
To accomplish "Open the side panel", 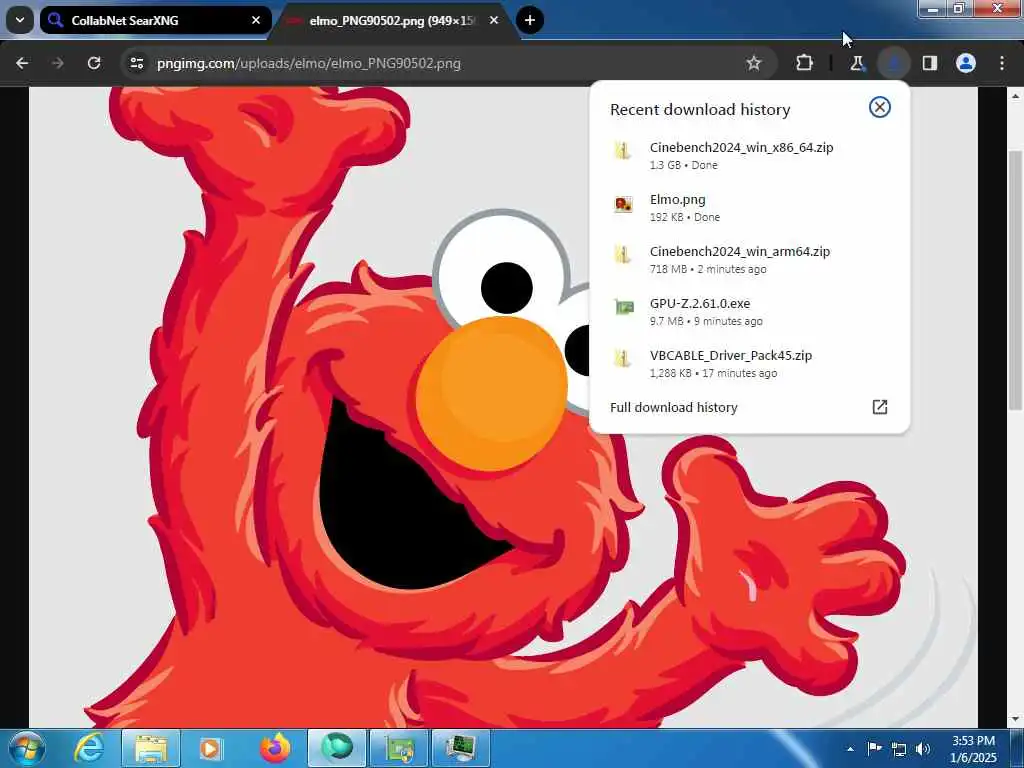I will pyautogui.click(x=929, y=63).
